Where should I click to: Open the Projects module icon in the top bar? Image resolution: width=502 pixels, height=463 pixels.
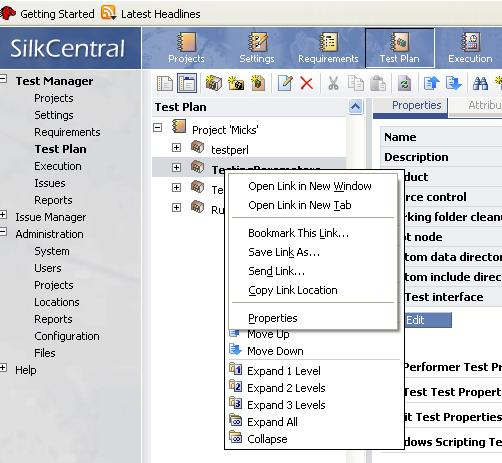click(x=186, y=48)
